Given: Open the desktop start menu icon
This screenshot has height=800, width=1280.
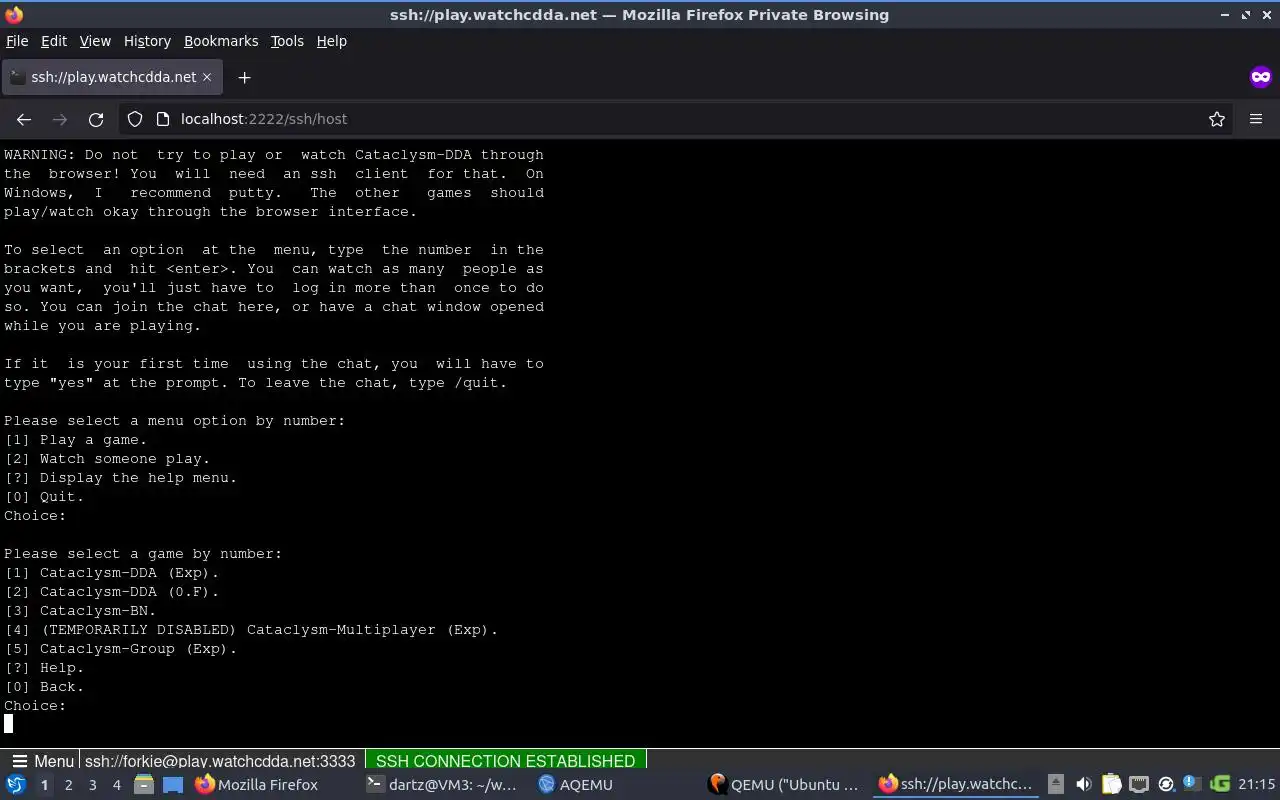Looking at the screenshot, I should (x=16, y=785).
